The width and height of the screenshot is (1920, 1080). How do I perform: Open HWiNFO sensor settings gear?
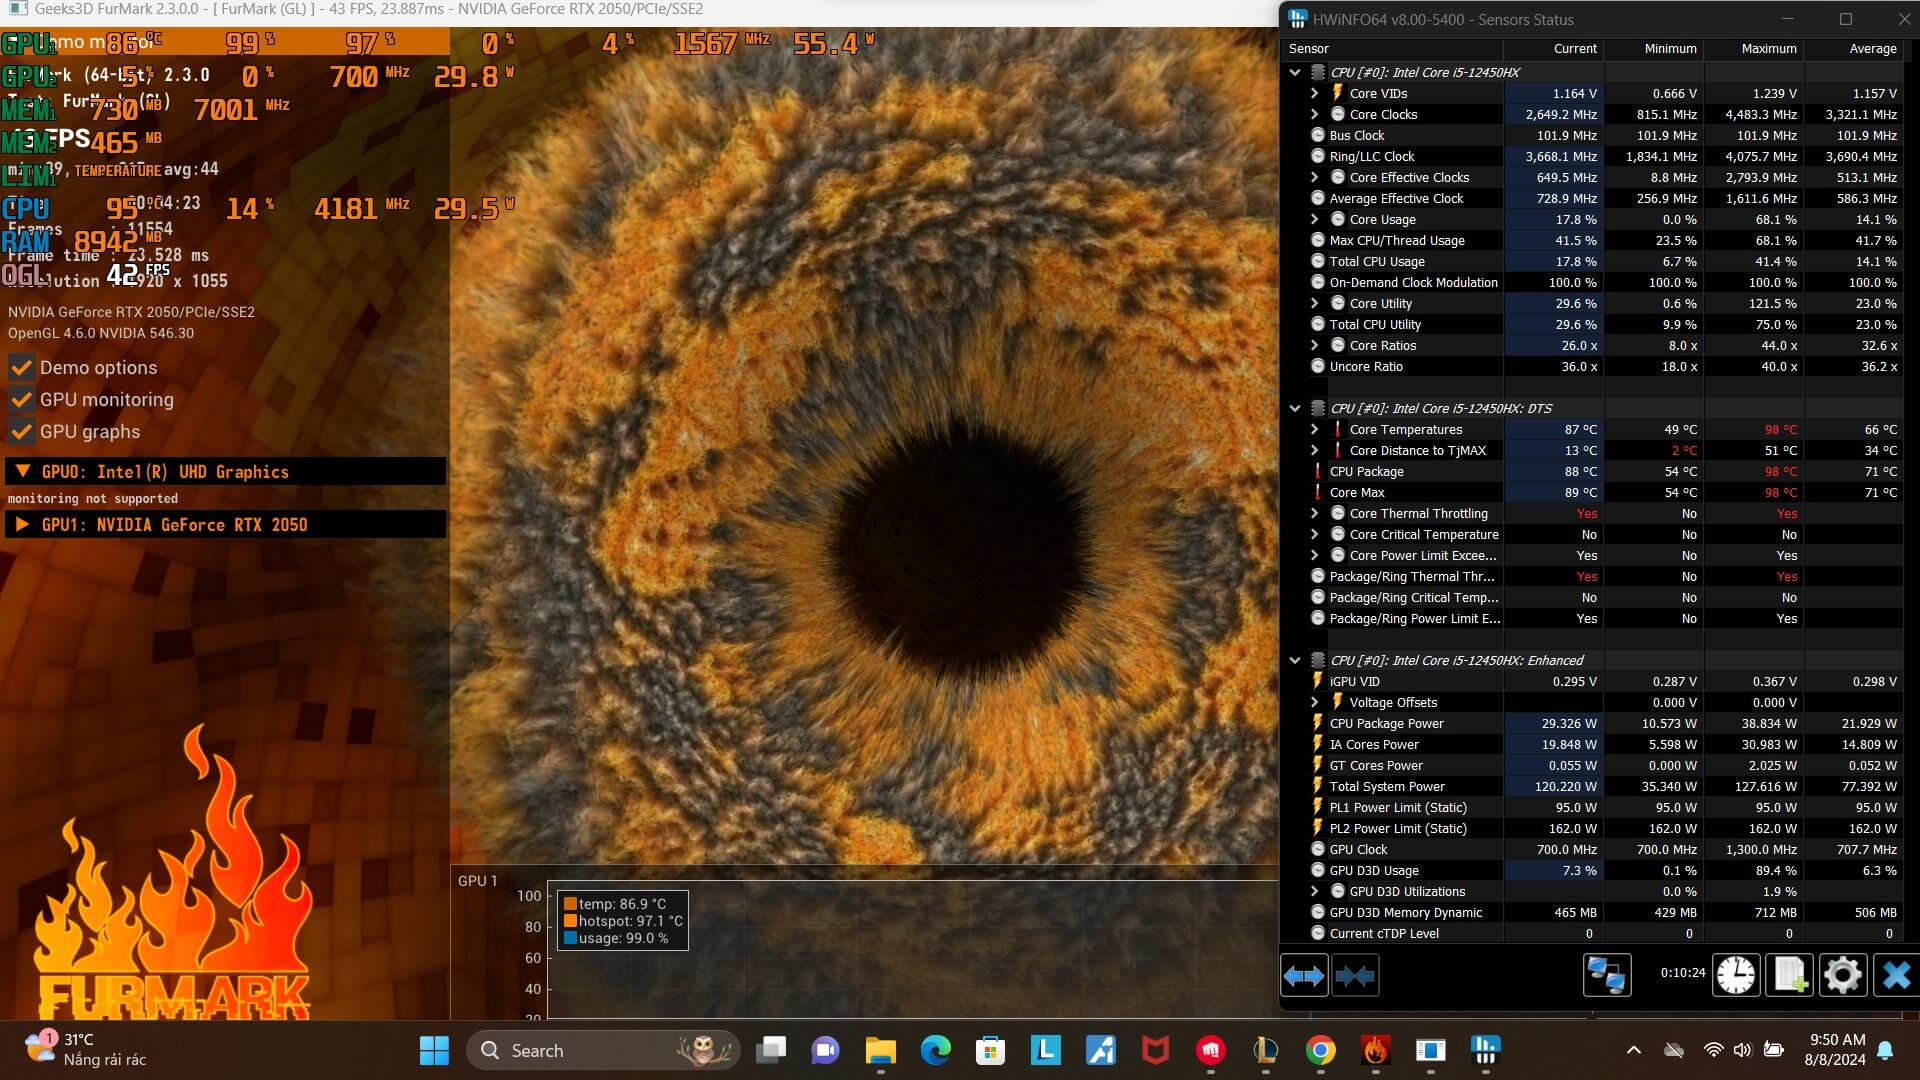1842,975
